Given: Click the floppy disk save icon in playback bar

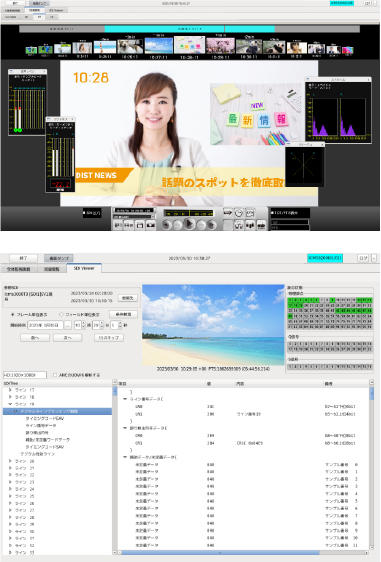Looking at the screenshot, I should click(x=140, y=225).
